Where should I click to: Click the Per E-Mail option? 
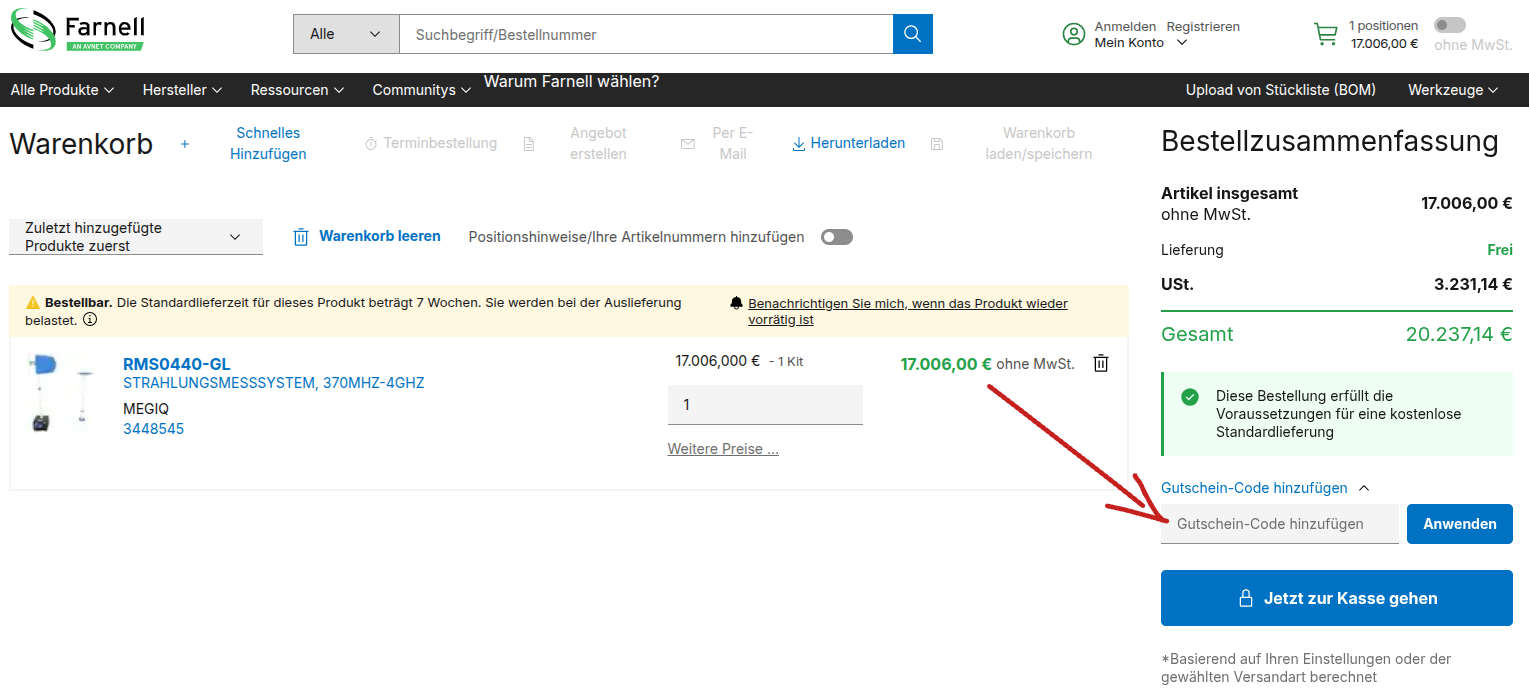coord(733,143)
